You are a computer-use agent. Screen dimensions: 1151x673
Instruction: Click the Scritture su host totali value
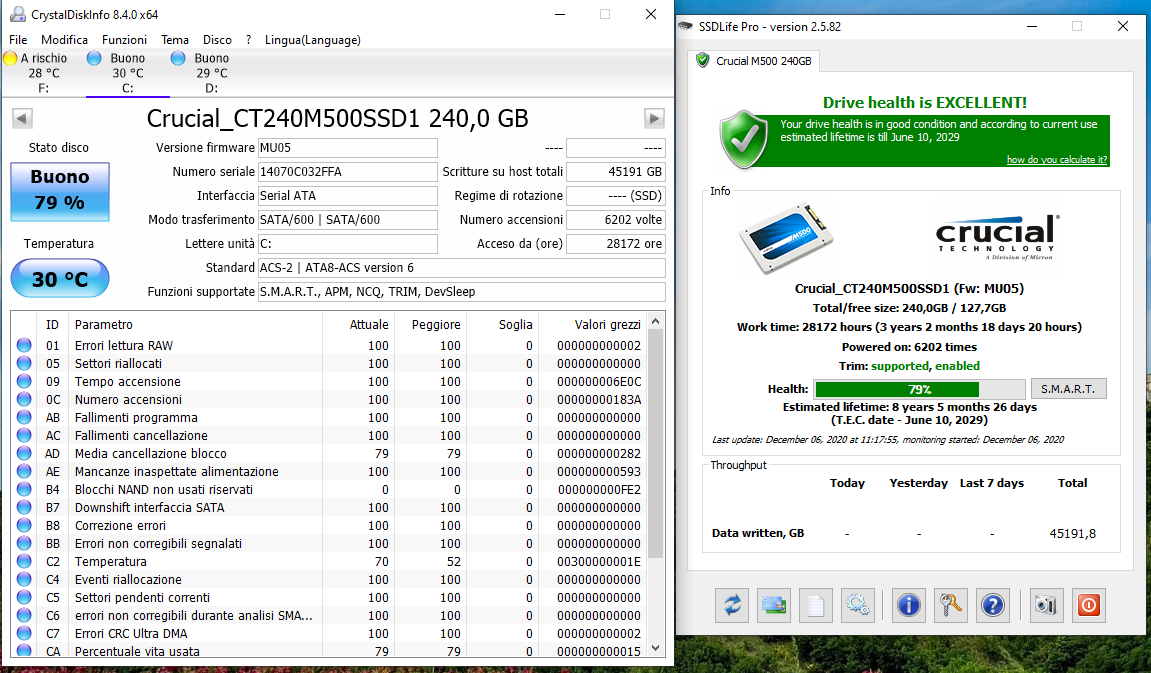pyautogui.click(x=616, y=172)
